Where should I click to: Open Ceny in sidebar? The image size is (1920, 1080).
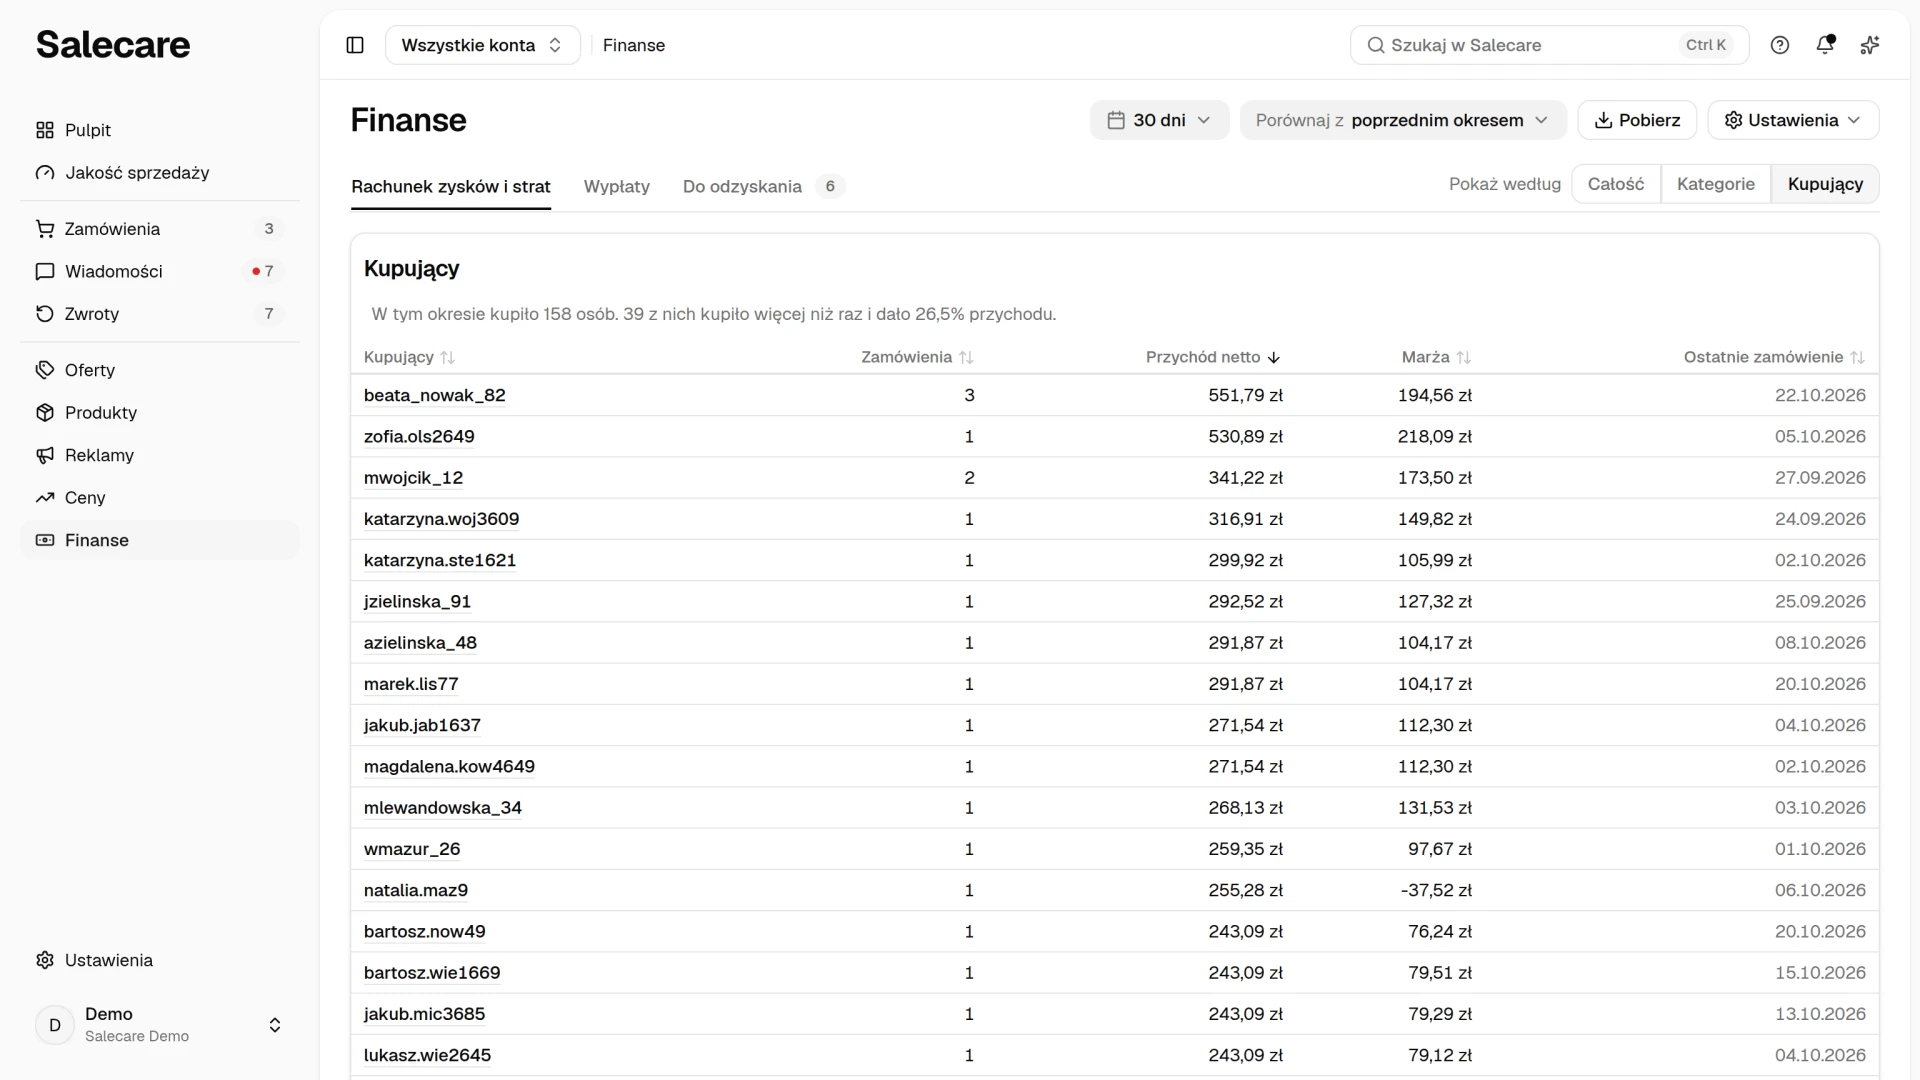click(160, 498)
